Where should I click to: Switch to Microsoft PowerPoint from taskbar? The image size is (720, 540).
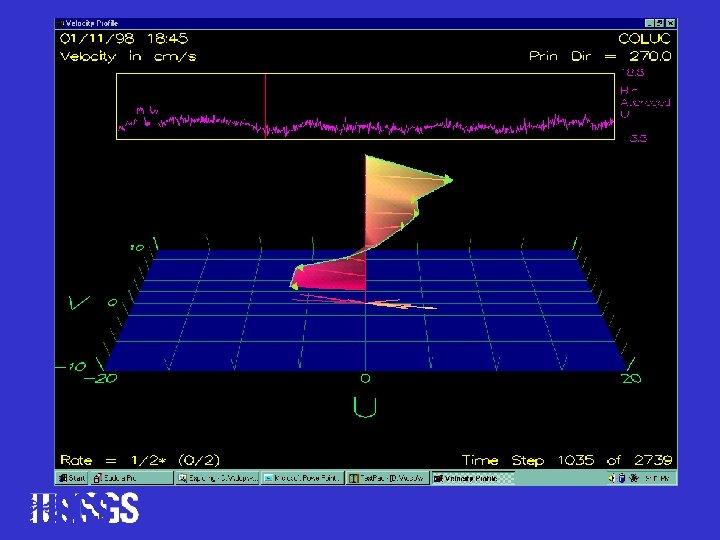(x=303, y=478)
